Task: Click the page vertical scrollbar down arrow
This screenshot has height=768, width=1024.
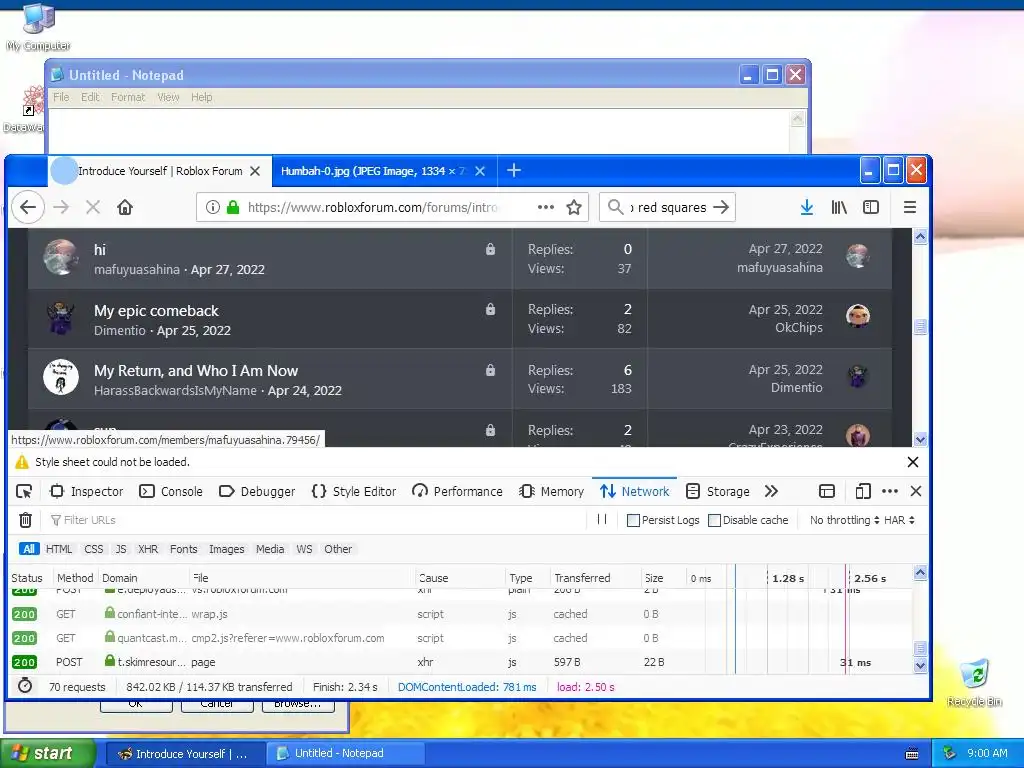Action: coord(920,439)
